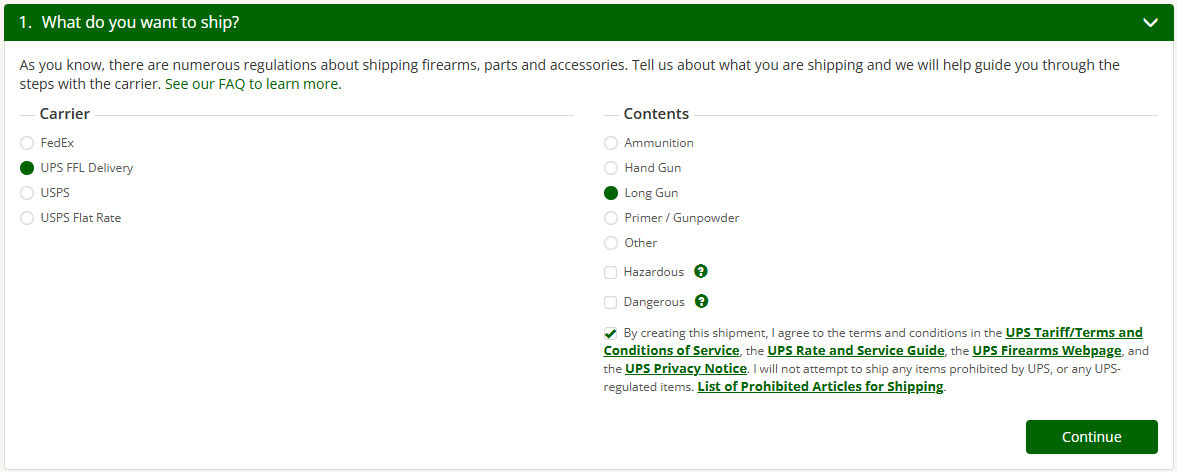The width and height of the screenshot is (1177, 472).
Task: Open List of Prohibited Articles for Shipping
Action: click(x=820, y=386)
